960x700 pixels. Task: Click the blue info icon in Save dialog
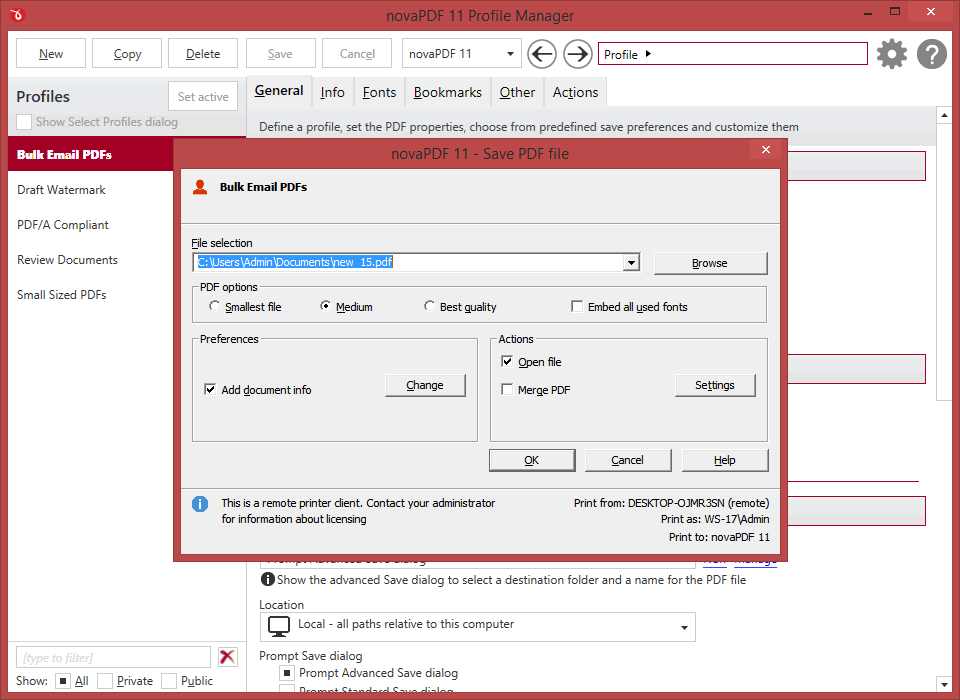click(x=200, y=504)
